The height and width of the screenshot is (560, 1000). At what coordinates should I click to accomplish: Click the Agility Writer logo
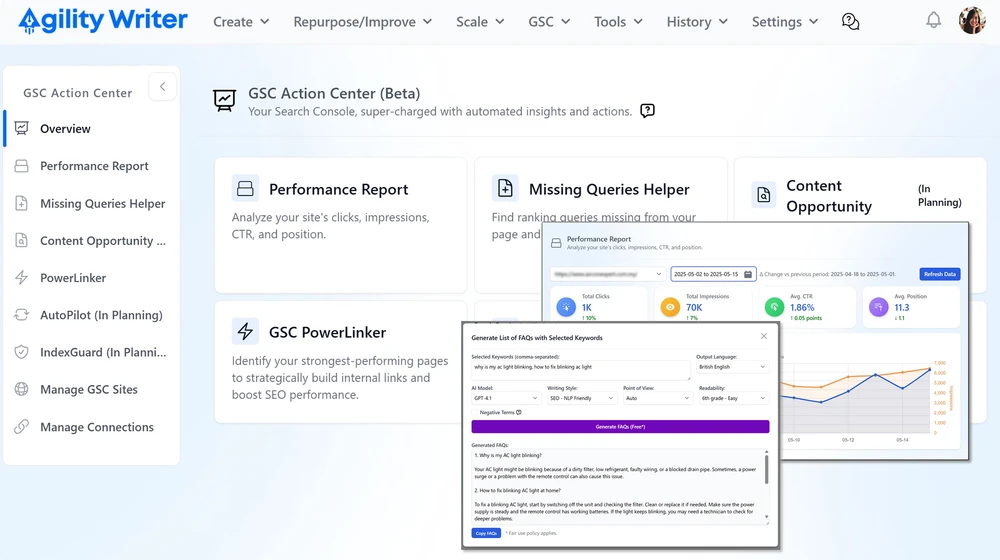tap(103, 20)
